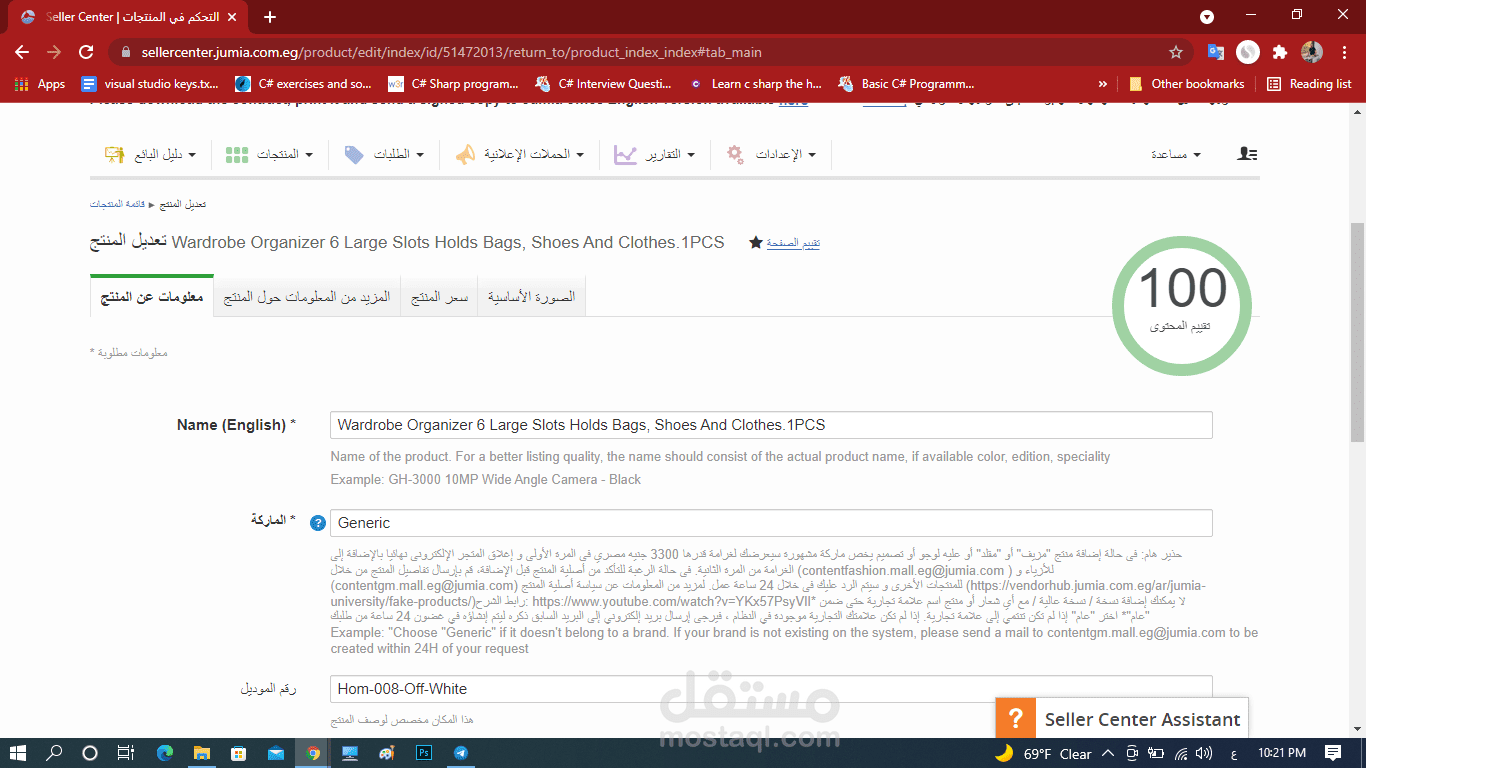Open the Chrome three-dot menu
The image size is (1500, 768).
click(1344, 52)
